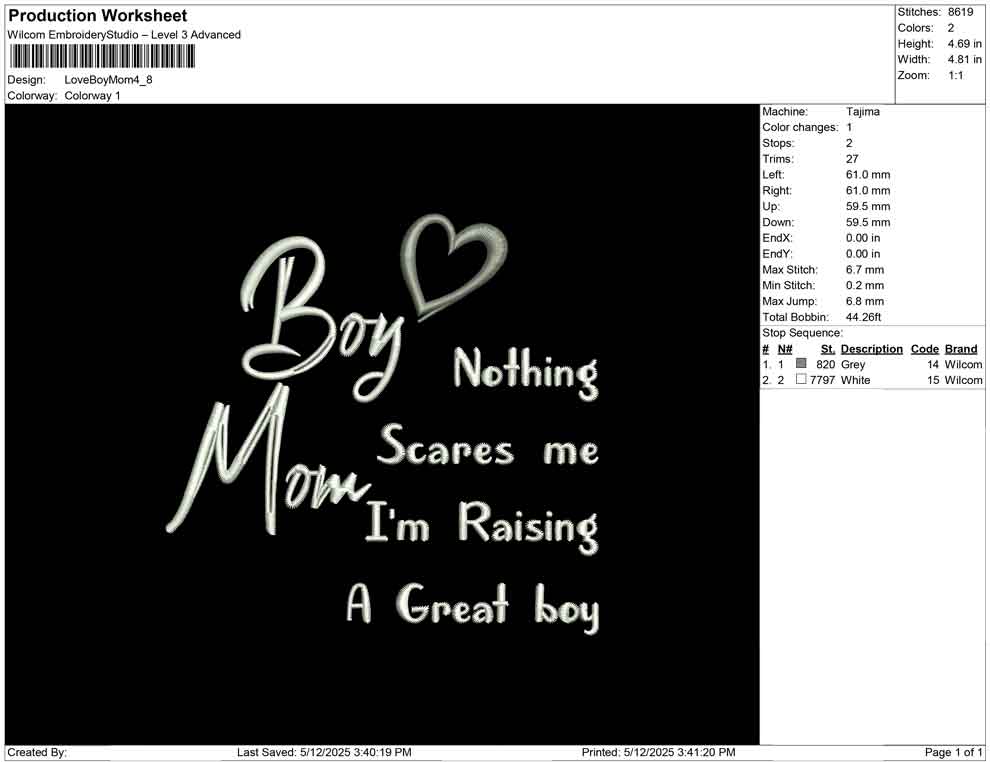Screen dimensions: 990x762
Task: Click the Height value 4.69 in
Action: pos(964,44)
